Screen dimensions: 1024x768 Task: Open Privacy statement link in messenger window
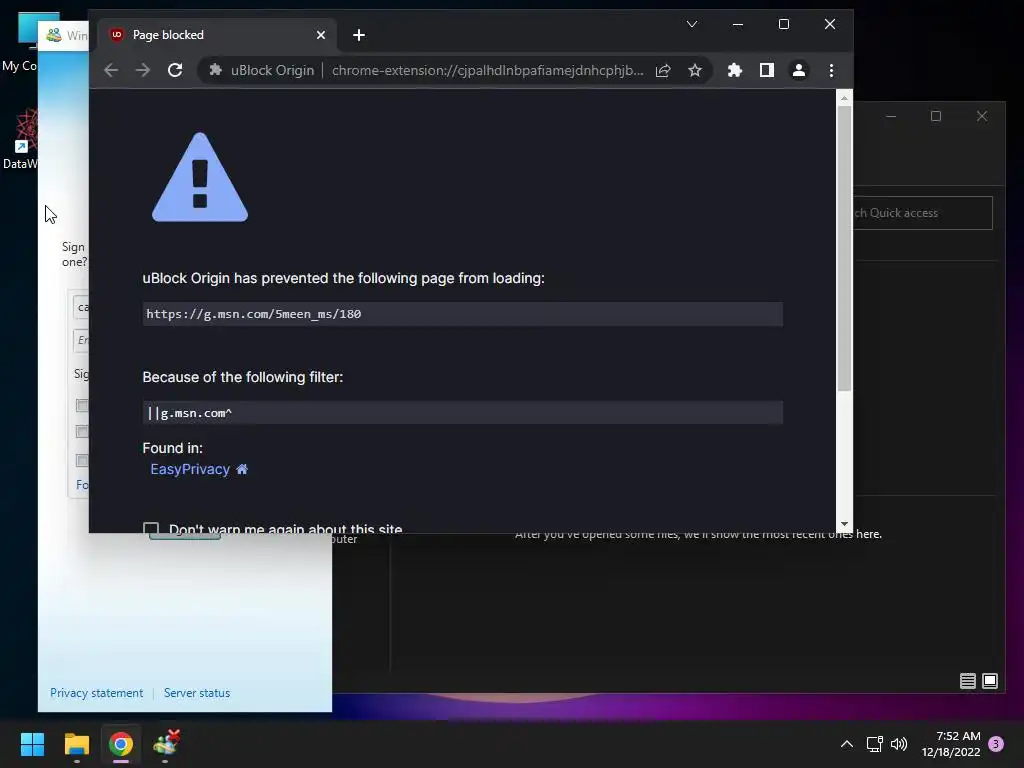click(97, 693)
